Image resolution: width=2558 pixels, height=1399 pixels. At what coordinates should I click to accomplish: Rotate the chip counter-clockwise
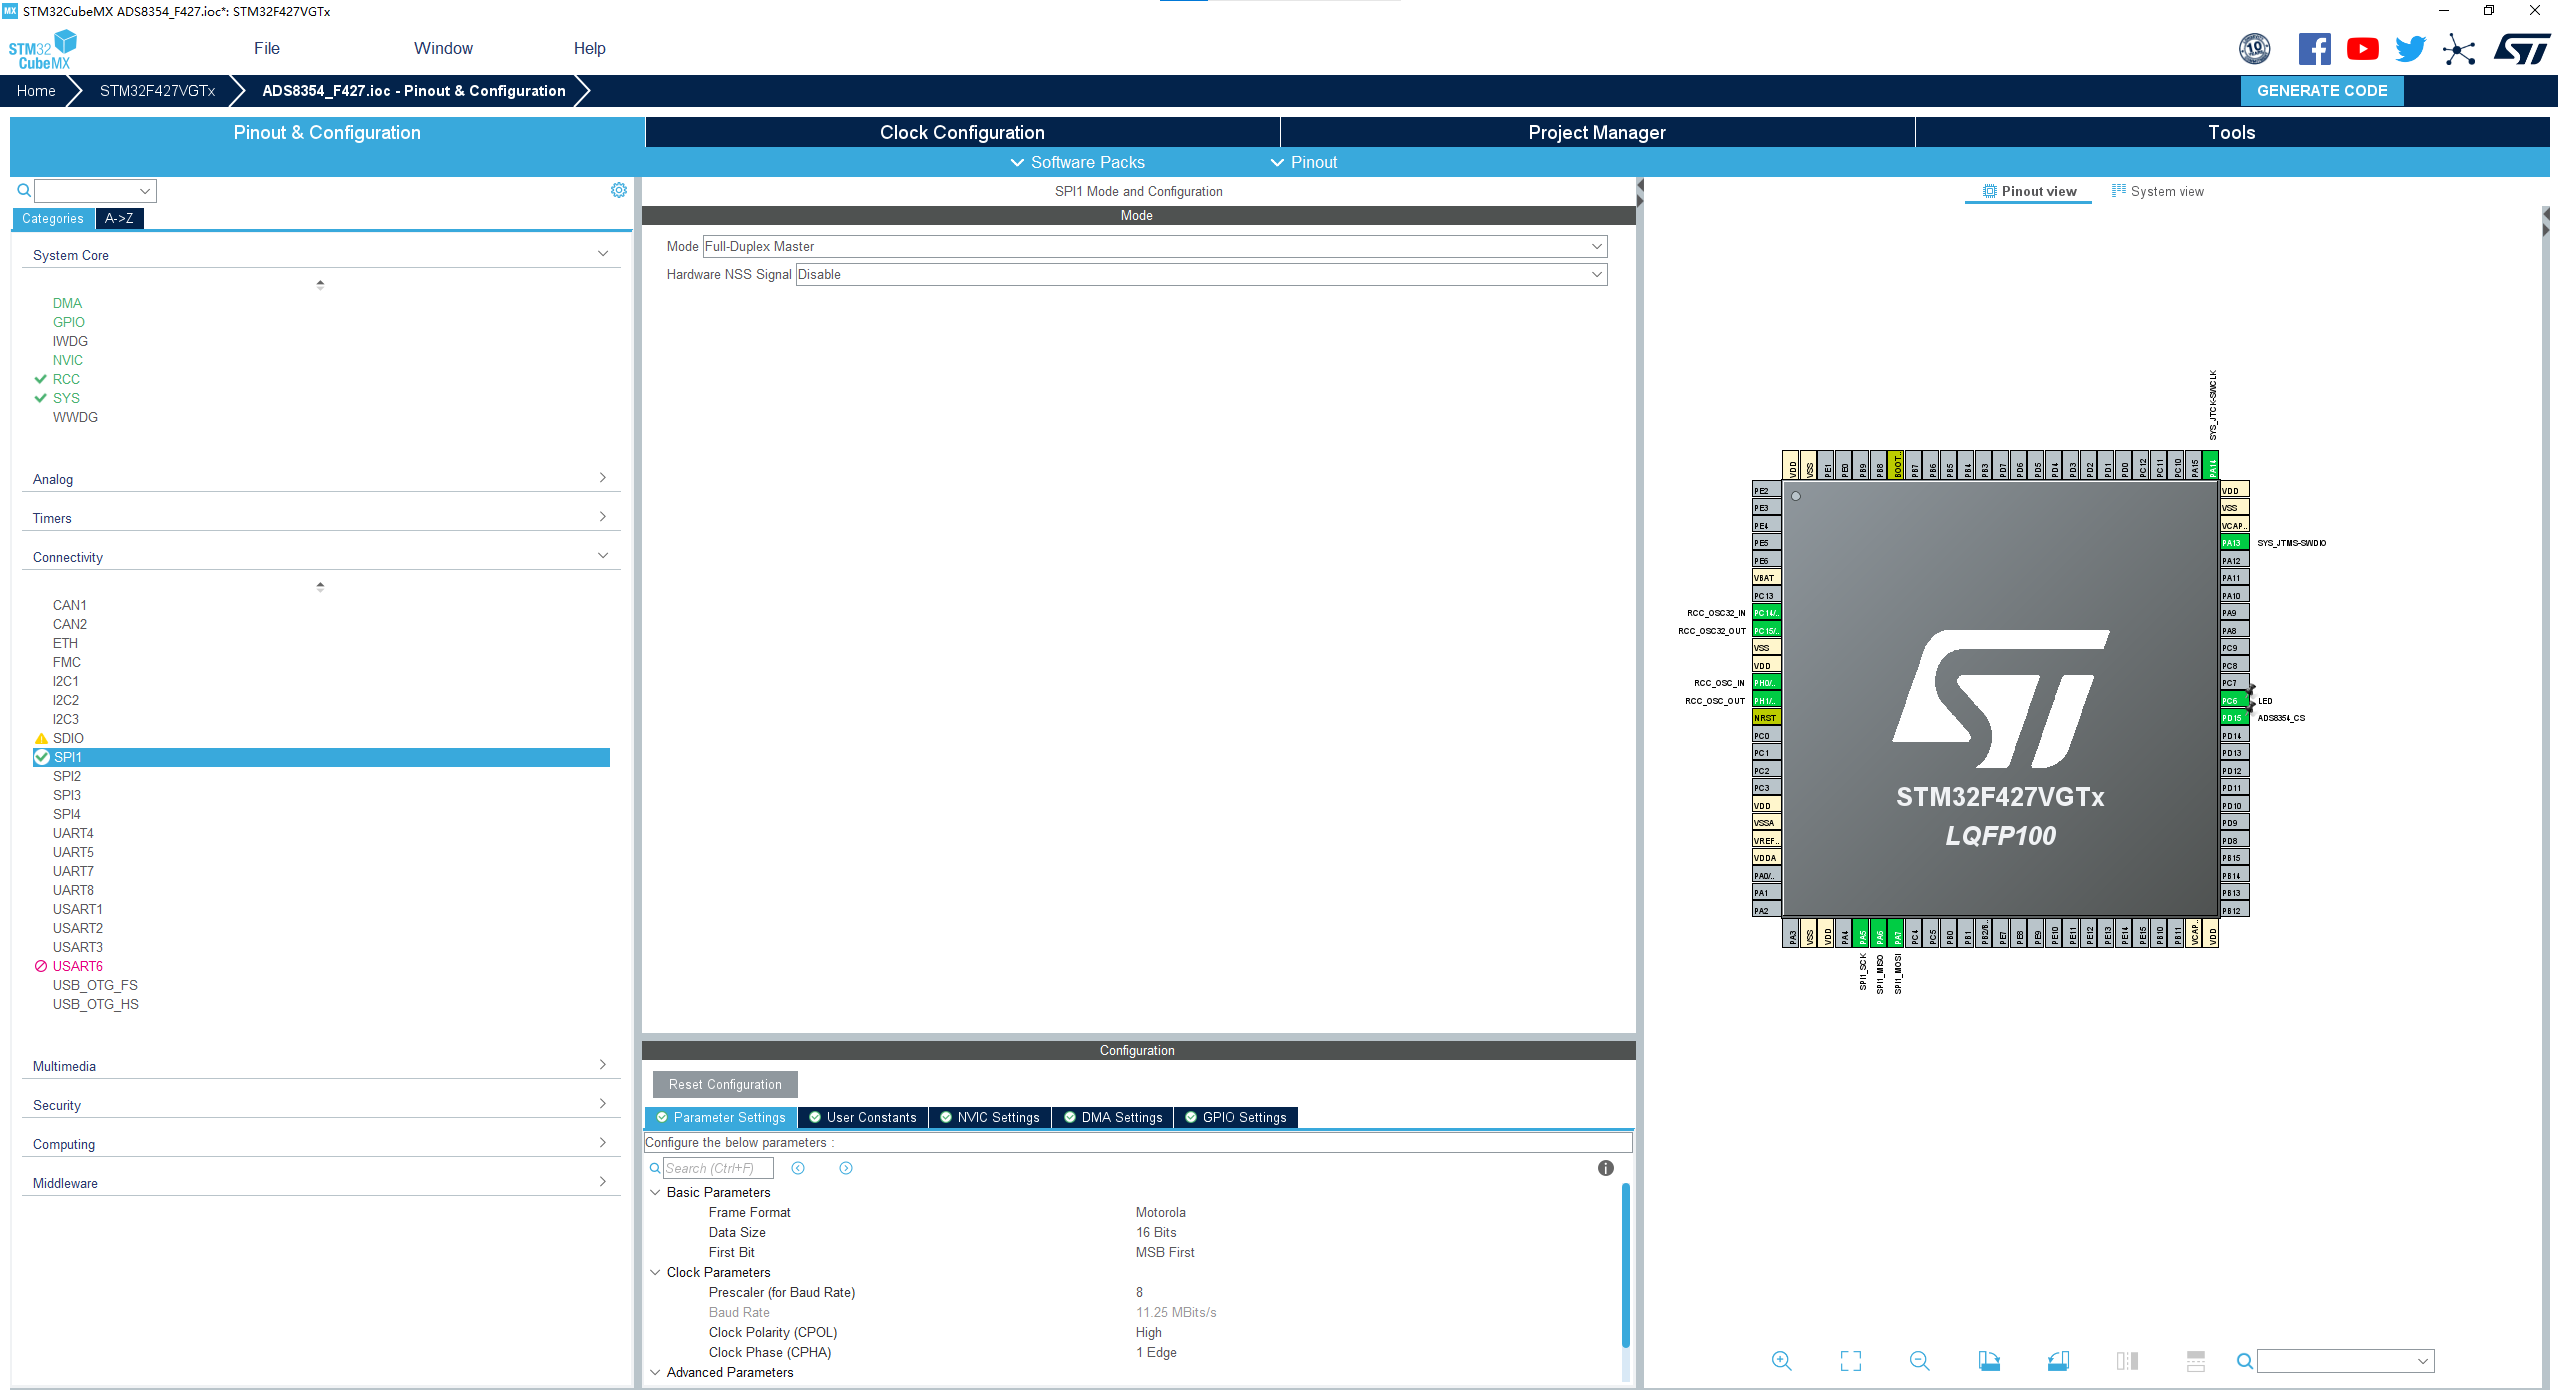(x=2058, y=1361)
